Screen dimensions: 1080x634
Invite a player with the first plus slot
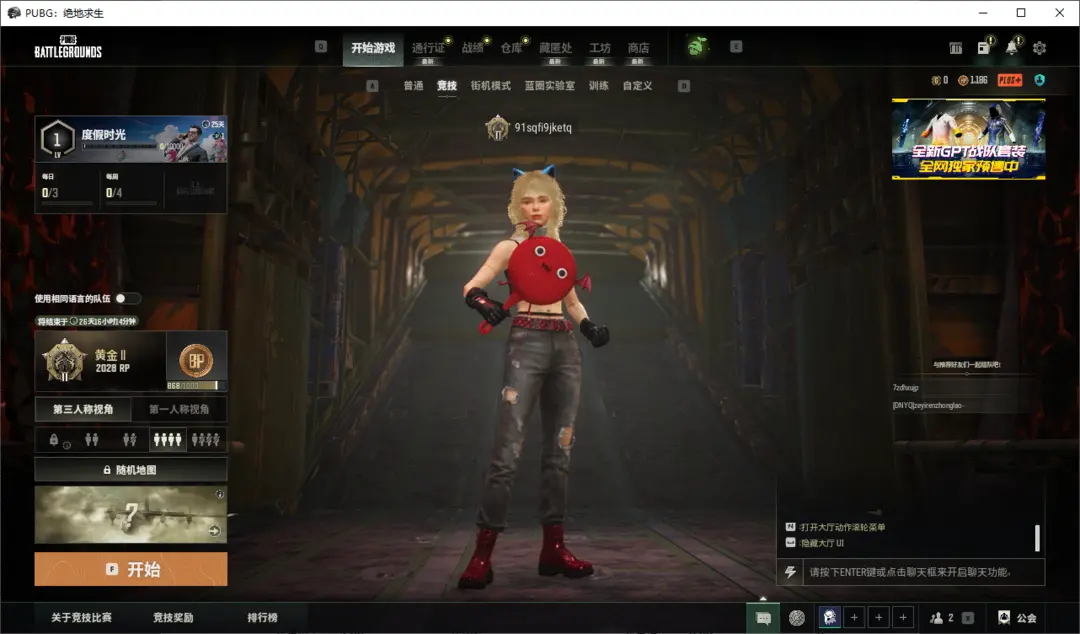point(854,617)
